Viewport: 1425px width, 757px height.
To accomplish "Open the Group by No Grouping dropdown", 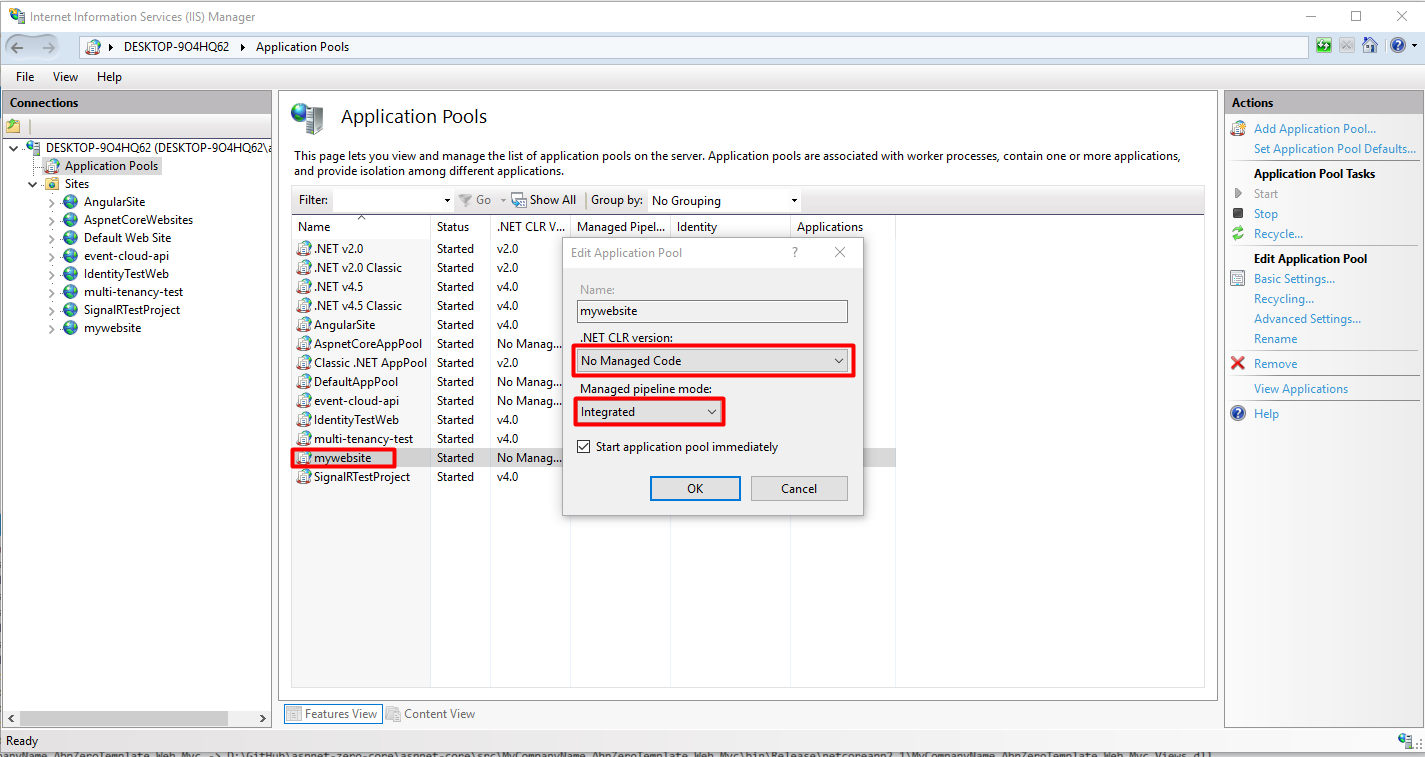I will (x=724, y=201).
